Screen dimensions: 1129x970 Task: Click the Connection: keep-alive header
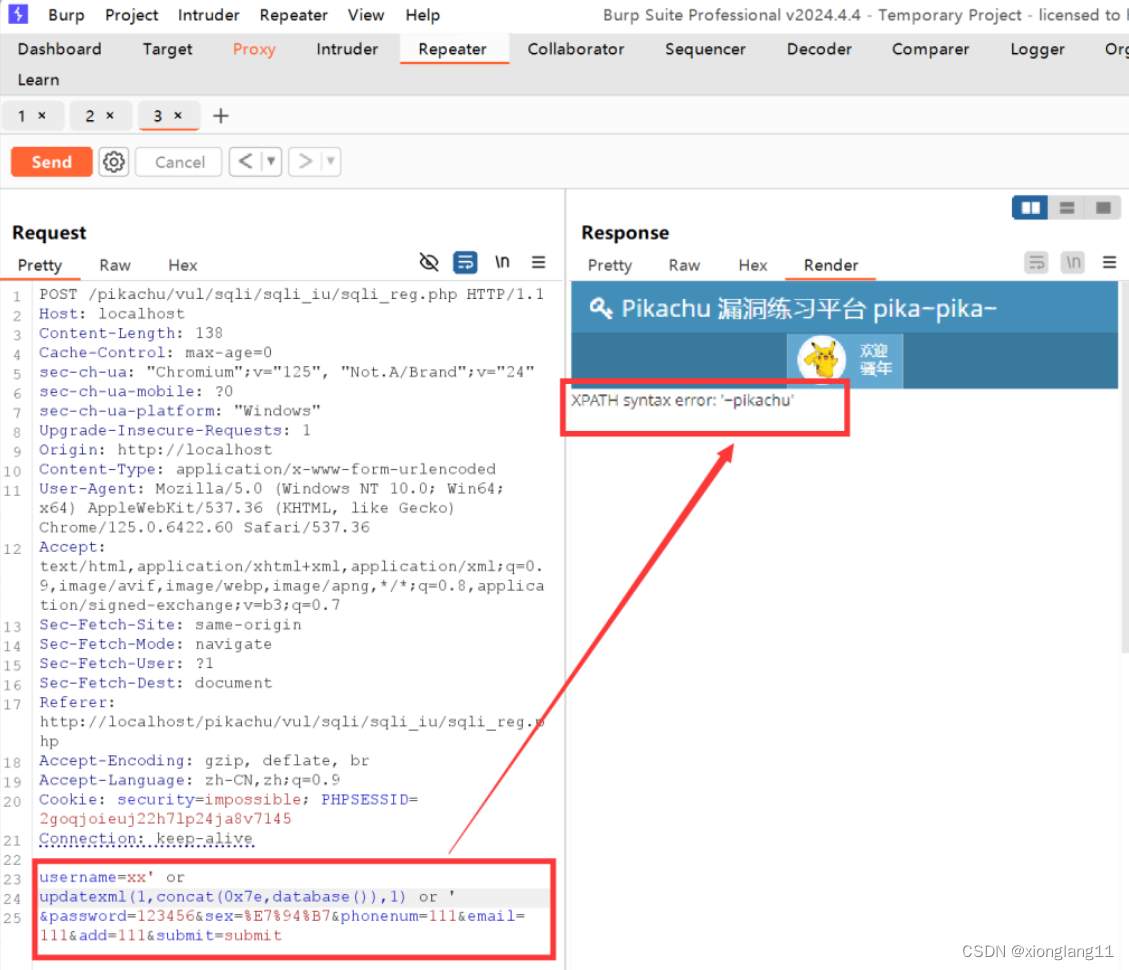click(146, 838)
